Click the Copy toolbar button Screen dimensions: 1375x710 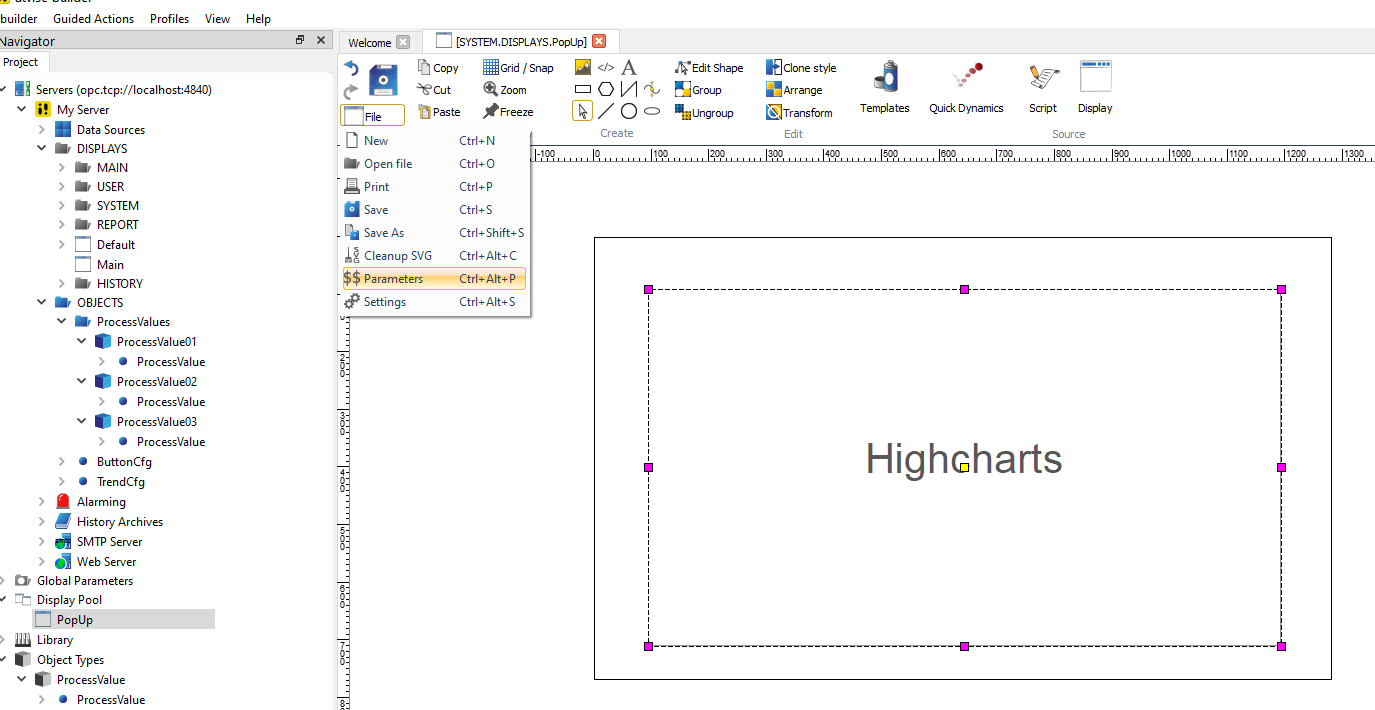pos(438,68)
